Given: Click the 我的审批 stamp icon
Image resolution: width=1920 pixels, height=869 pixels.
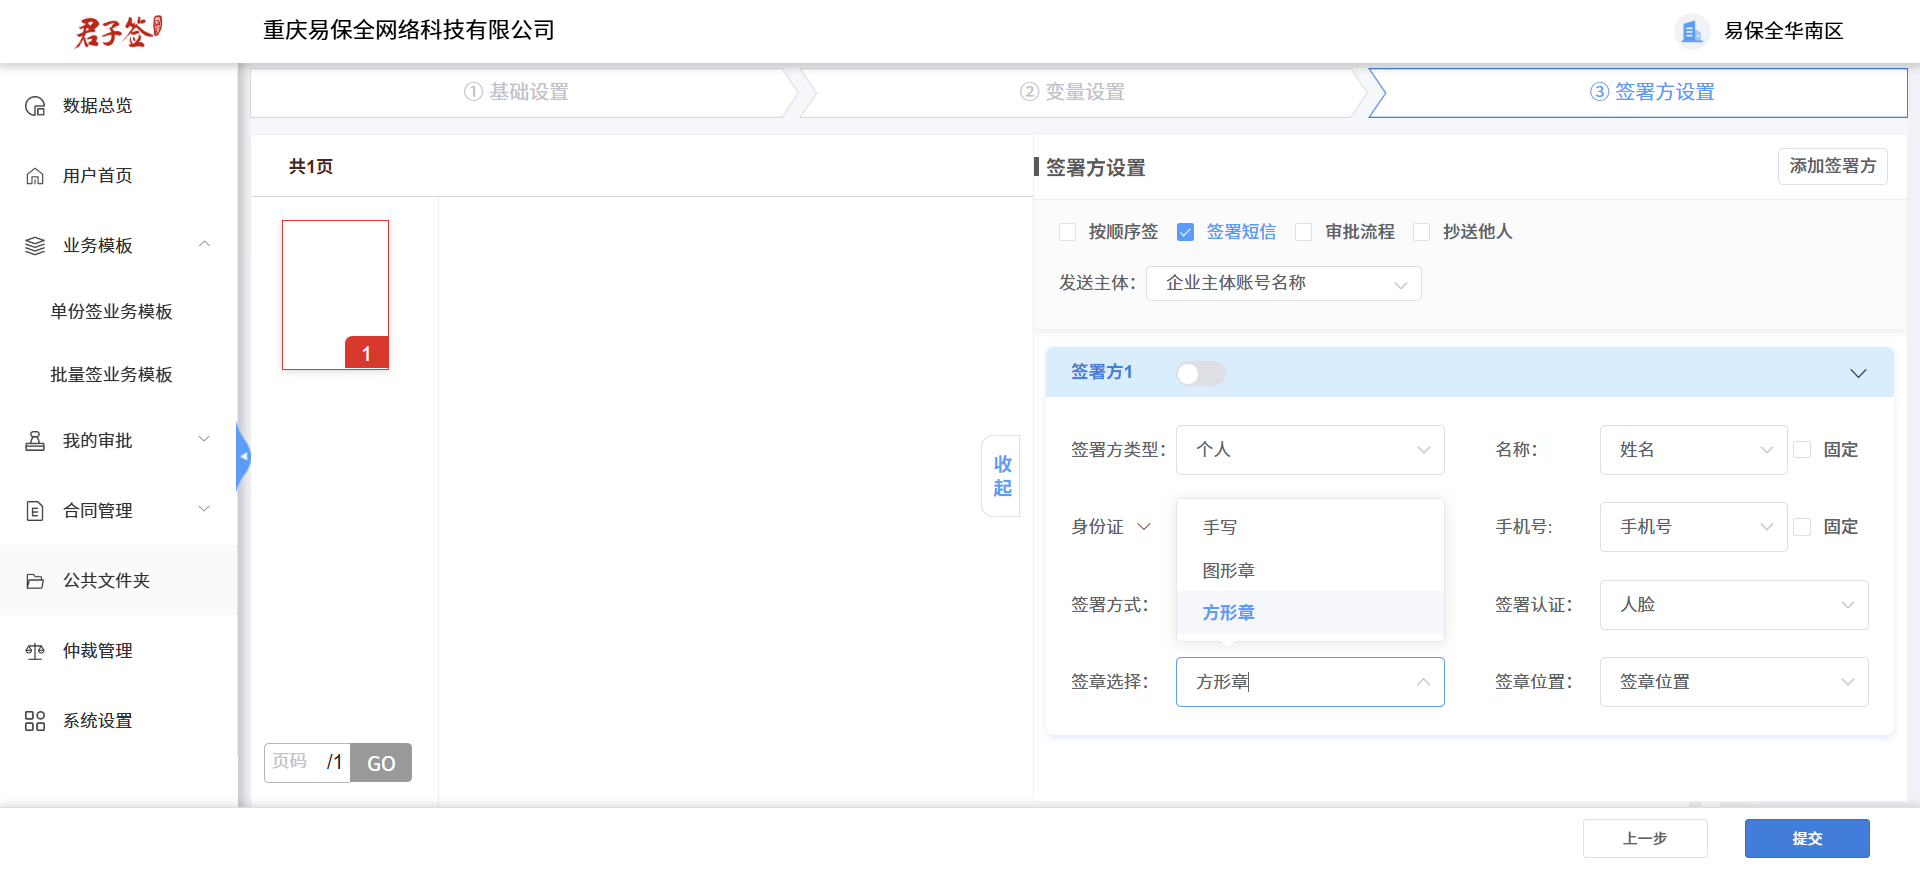Looking at the screenshot, I should pyautogui.click(x=35, y=441).
